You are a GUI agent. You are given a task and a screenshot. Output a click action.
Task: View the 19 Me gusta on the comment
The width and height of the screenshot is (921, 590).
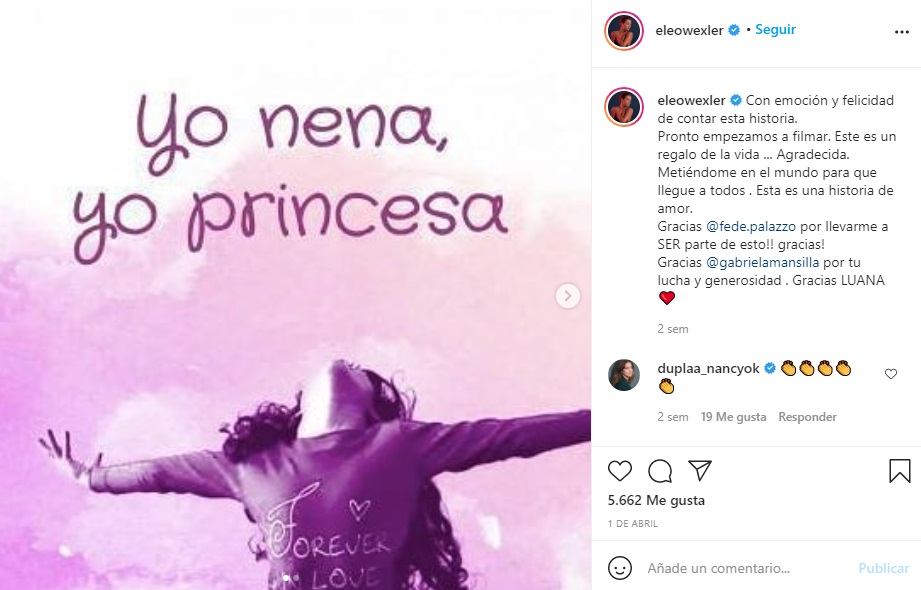coord(734,417)
